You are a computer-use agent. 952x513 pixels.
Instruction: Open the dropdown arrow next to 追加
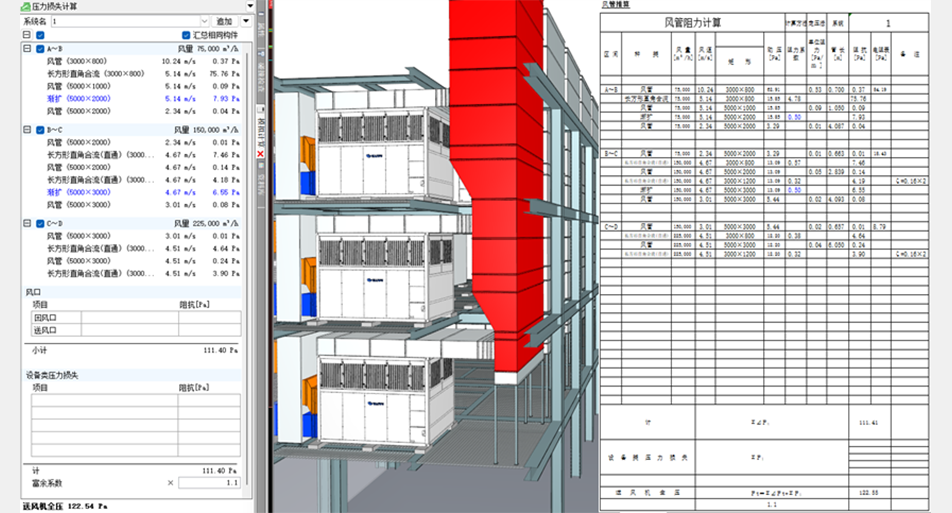(x=247, y=20)
